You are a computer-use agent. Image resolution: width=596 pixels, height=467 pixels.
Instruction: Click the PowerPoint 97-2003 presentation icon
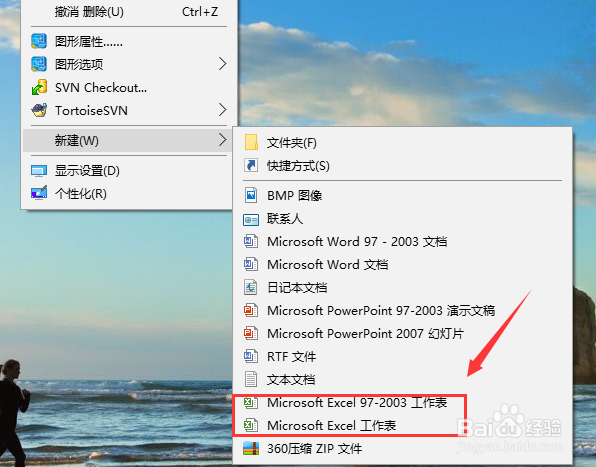251,310
